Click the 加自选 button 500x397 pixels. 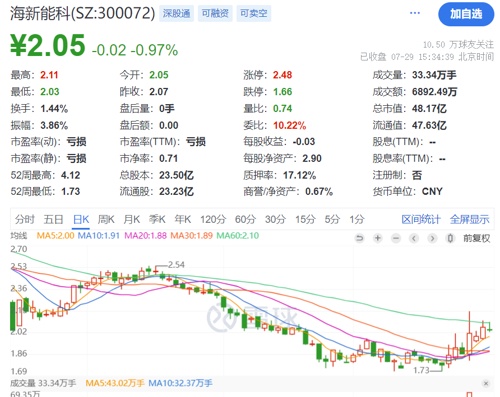coord(466,14)
